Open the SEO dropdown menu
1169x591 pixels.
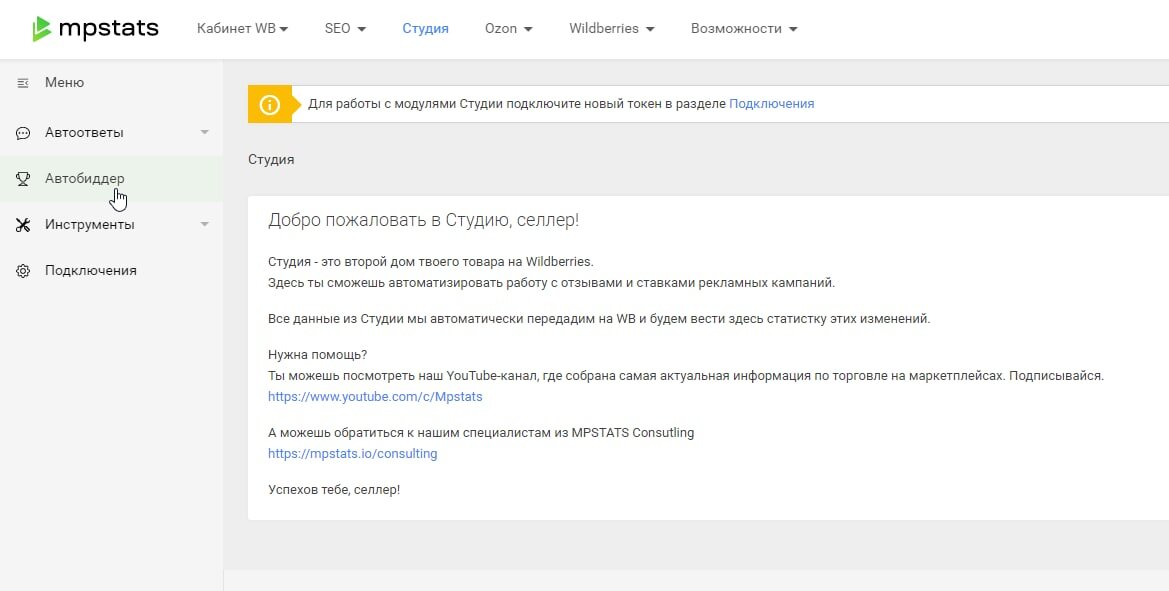[x=345, y=29]
